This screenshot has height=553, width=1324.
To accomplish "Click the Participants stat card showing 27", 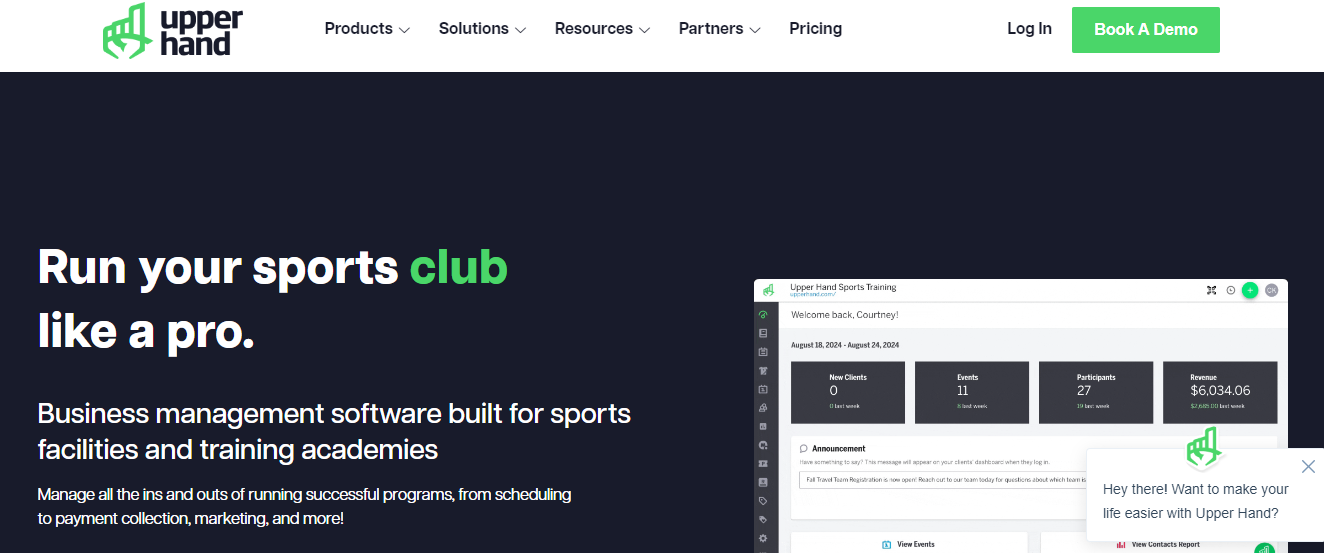I will (x=1096, y=392).
